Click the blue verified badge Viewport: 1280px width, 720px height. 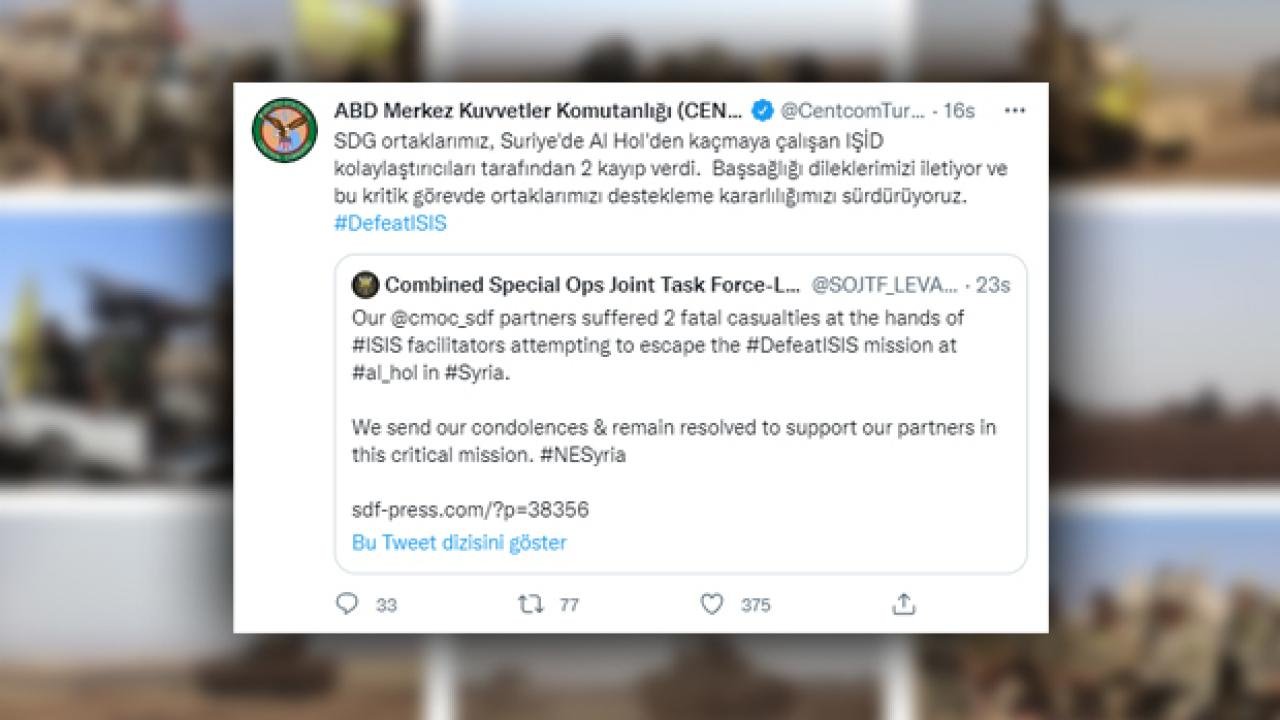[761, 110]
